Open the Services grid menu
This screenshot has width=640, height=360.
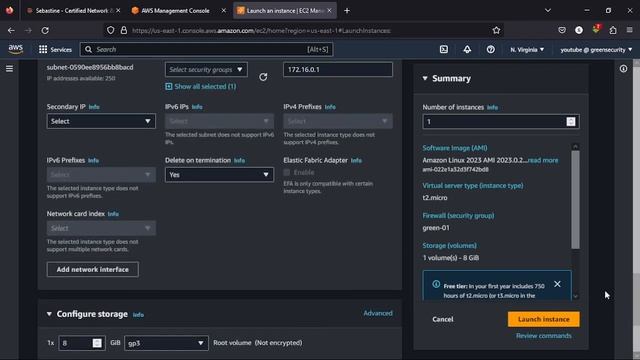[x=55, y=49]
